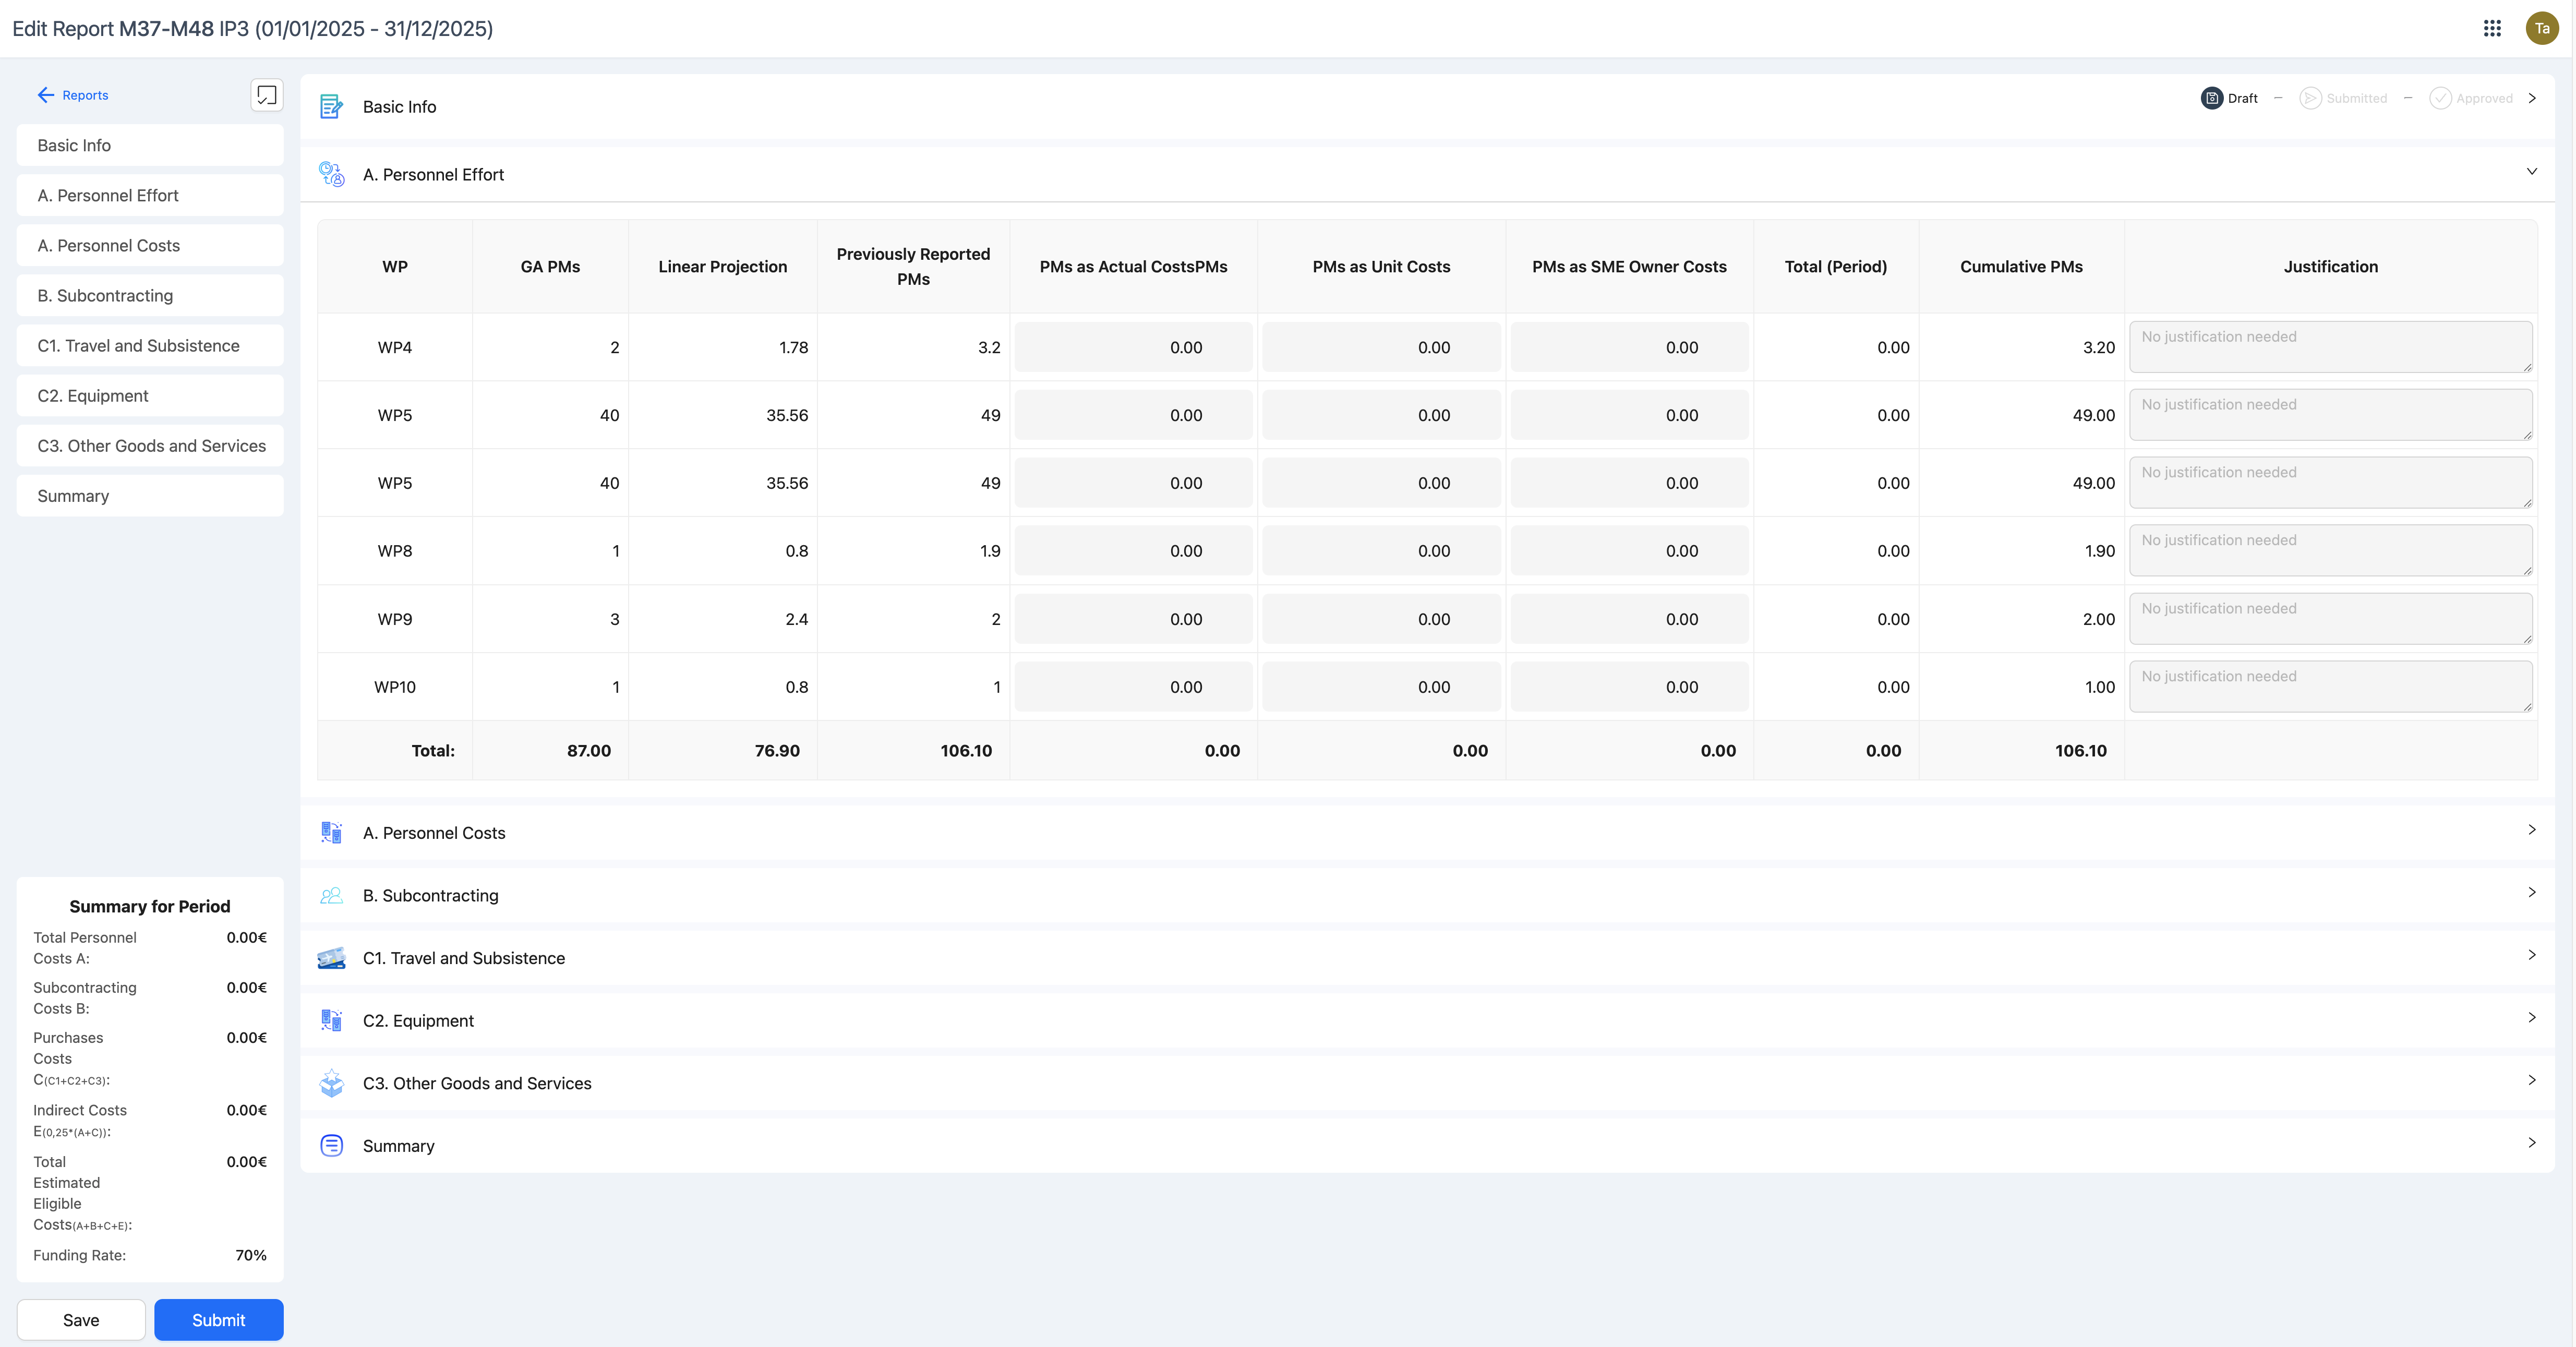This screenshot has width=2576, height=1347.
Task: Click WP4 justification text field
Action: (x=2330, y=347)
